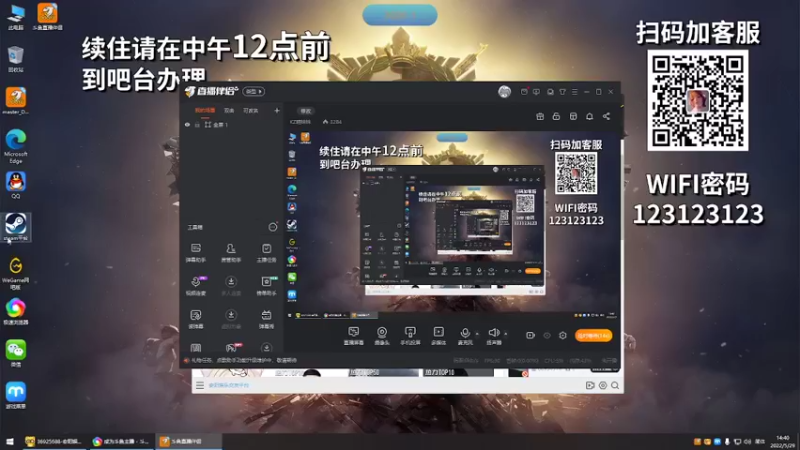This screenshot has height=450, width=800.
Task: Open WeGame from the desktop
Action: click(16, 272)
